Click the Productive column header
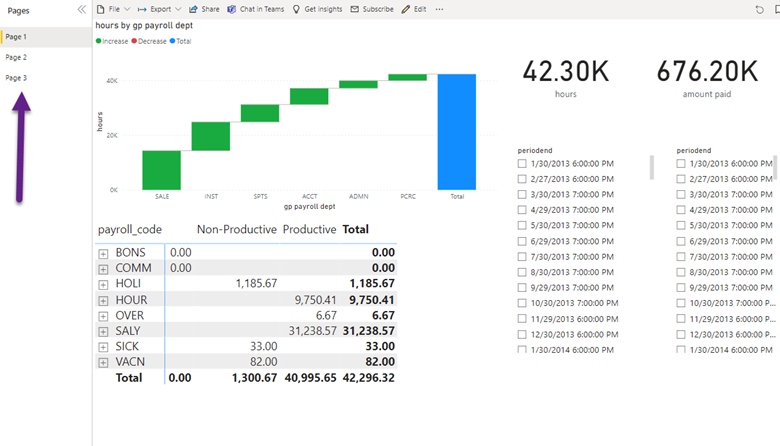 309,229
